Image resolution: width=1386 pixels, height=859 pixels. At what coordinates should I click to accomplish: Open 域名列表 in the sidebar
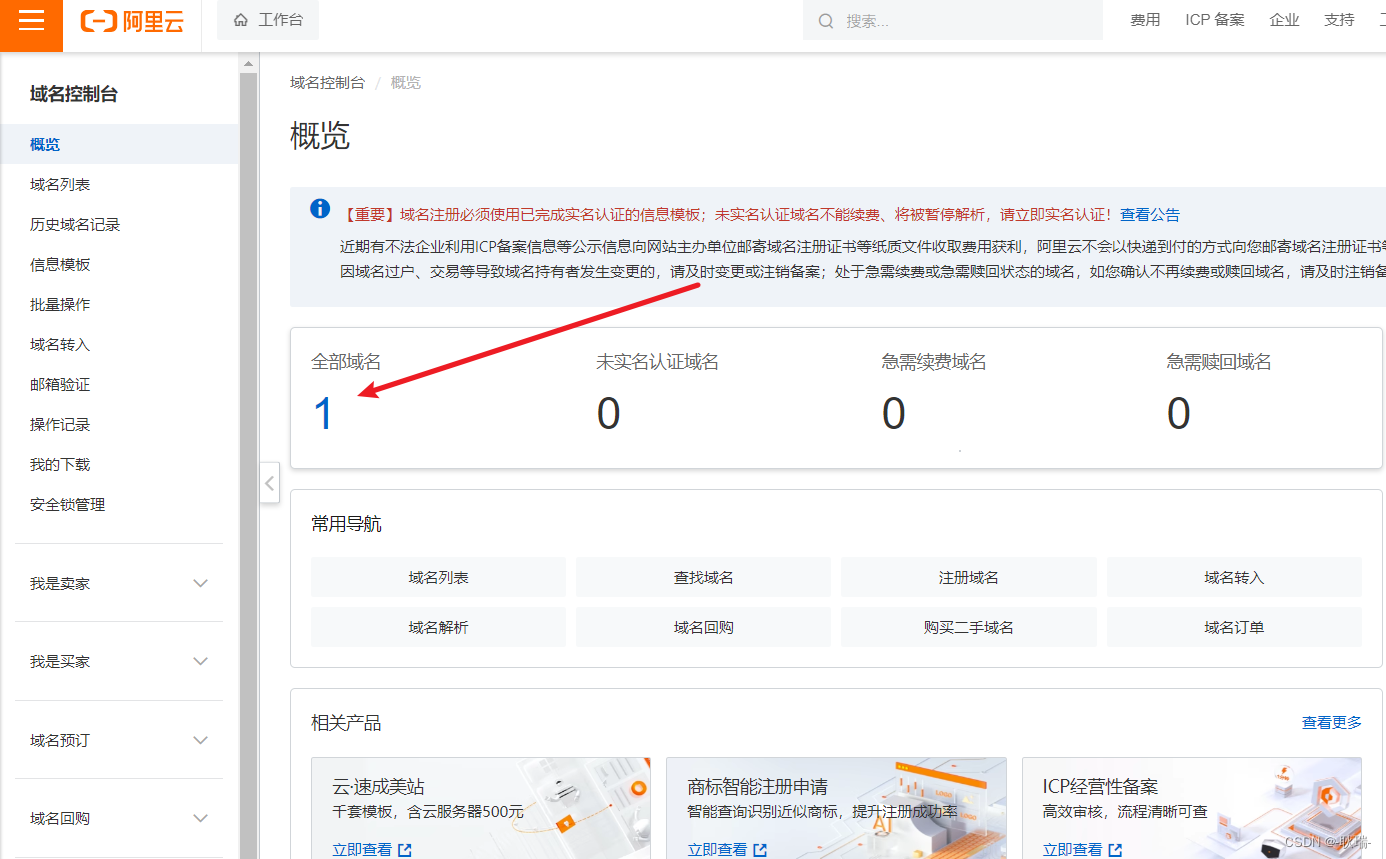(61, 185)
